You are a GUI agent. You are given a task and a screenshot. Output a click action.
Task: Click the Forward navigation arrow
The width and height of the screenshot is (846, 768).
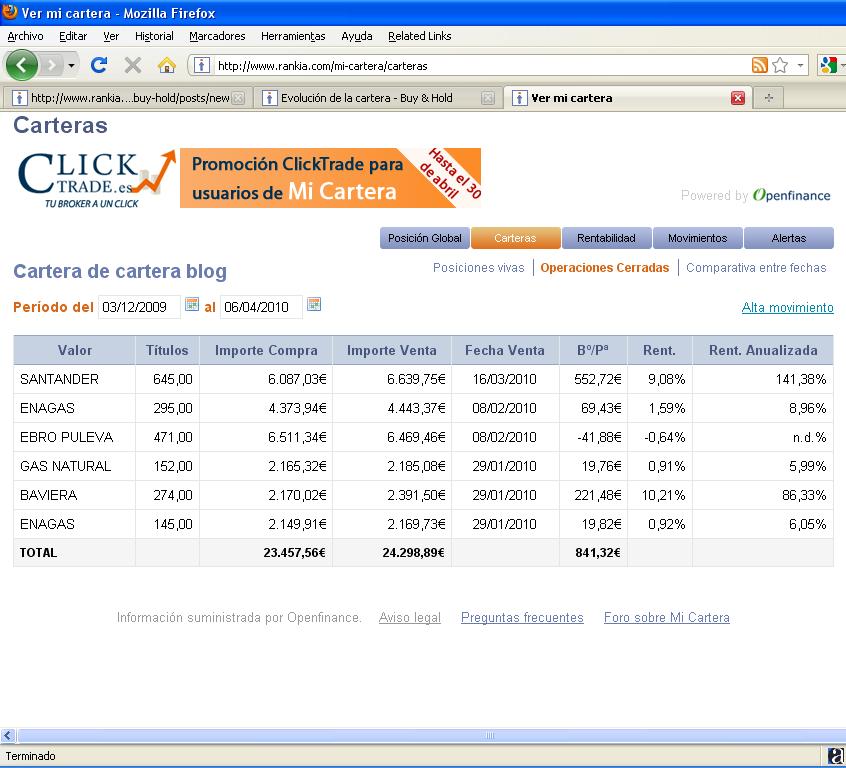(52, 66)
